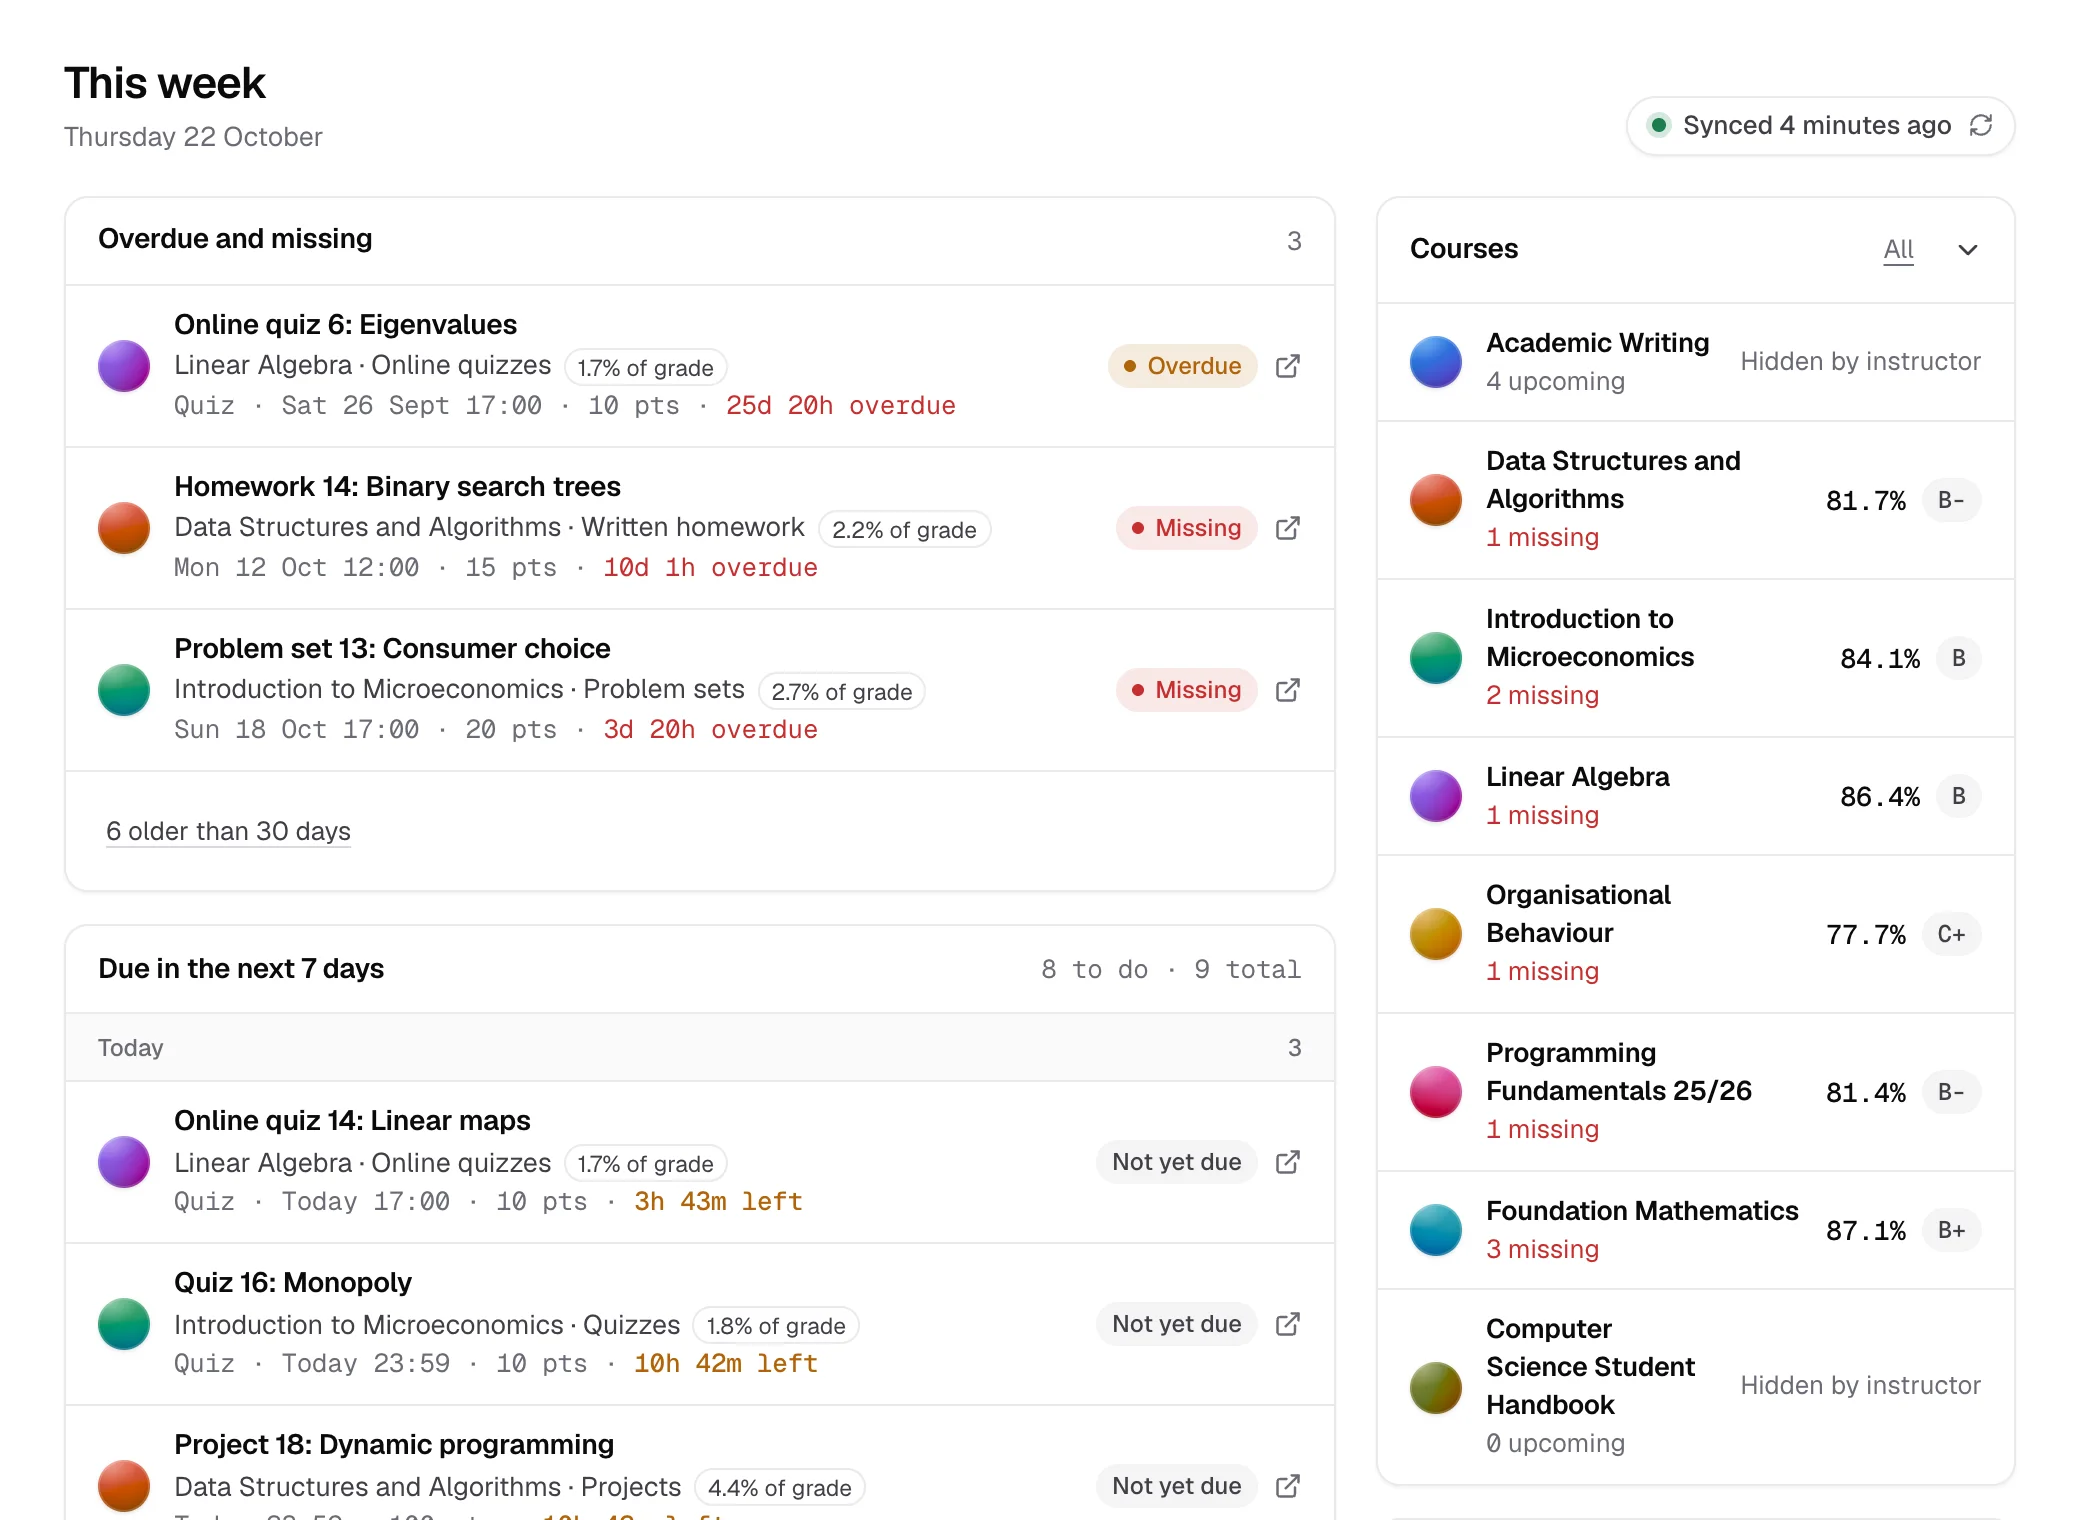Open Quiz 16 Monopoly external link icon
The height and width of the screenshot is (1520, 2080).
(x=1288, y=1324)
